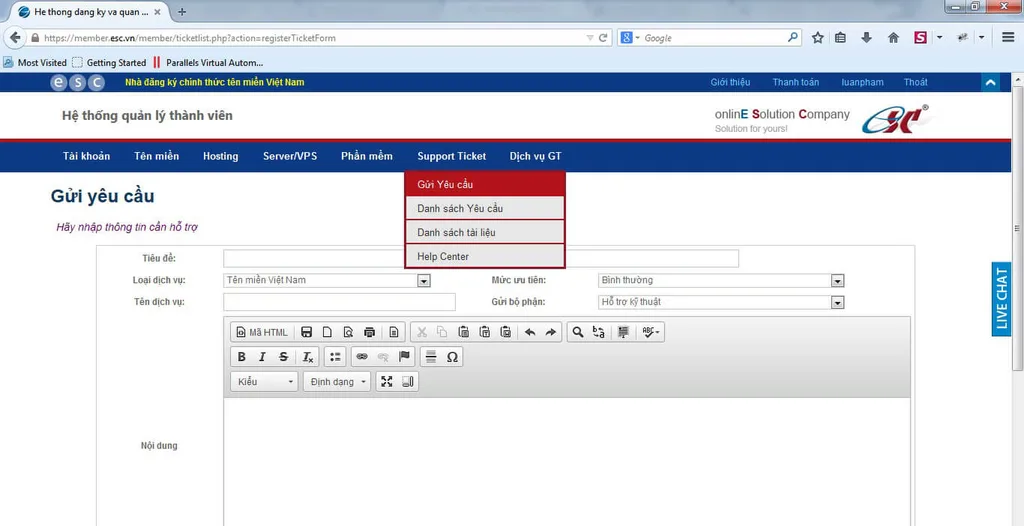Select Danh sách Yêu cầu menu entry
The width and height of the screenshot is (1024, 526).
click(x=485, y=208)
